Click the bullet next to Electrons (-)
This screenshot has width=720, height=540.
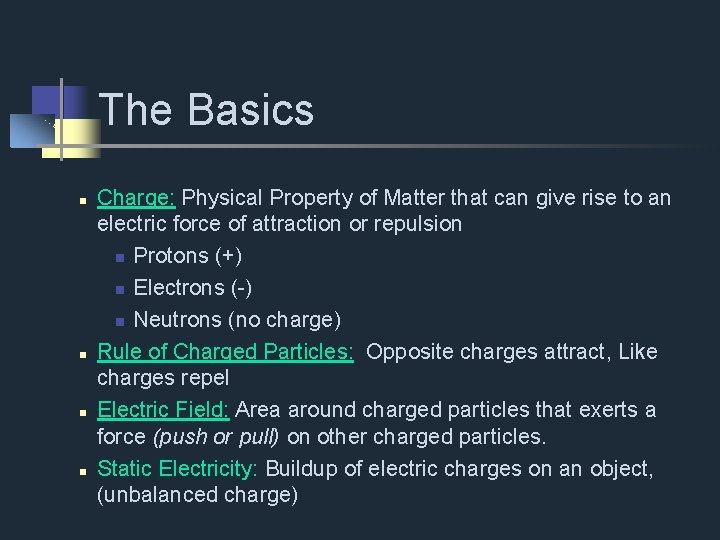pos(118,290)
